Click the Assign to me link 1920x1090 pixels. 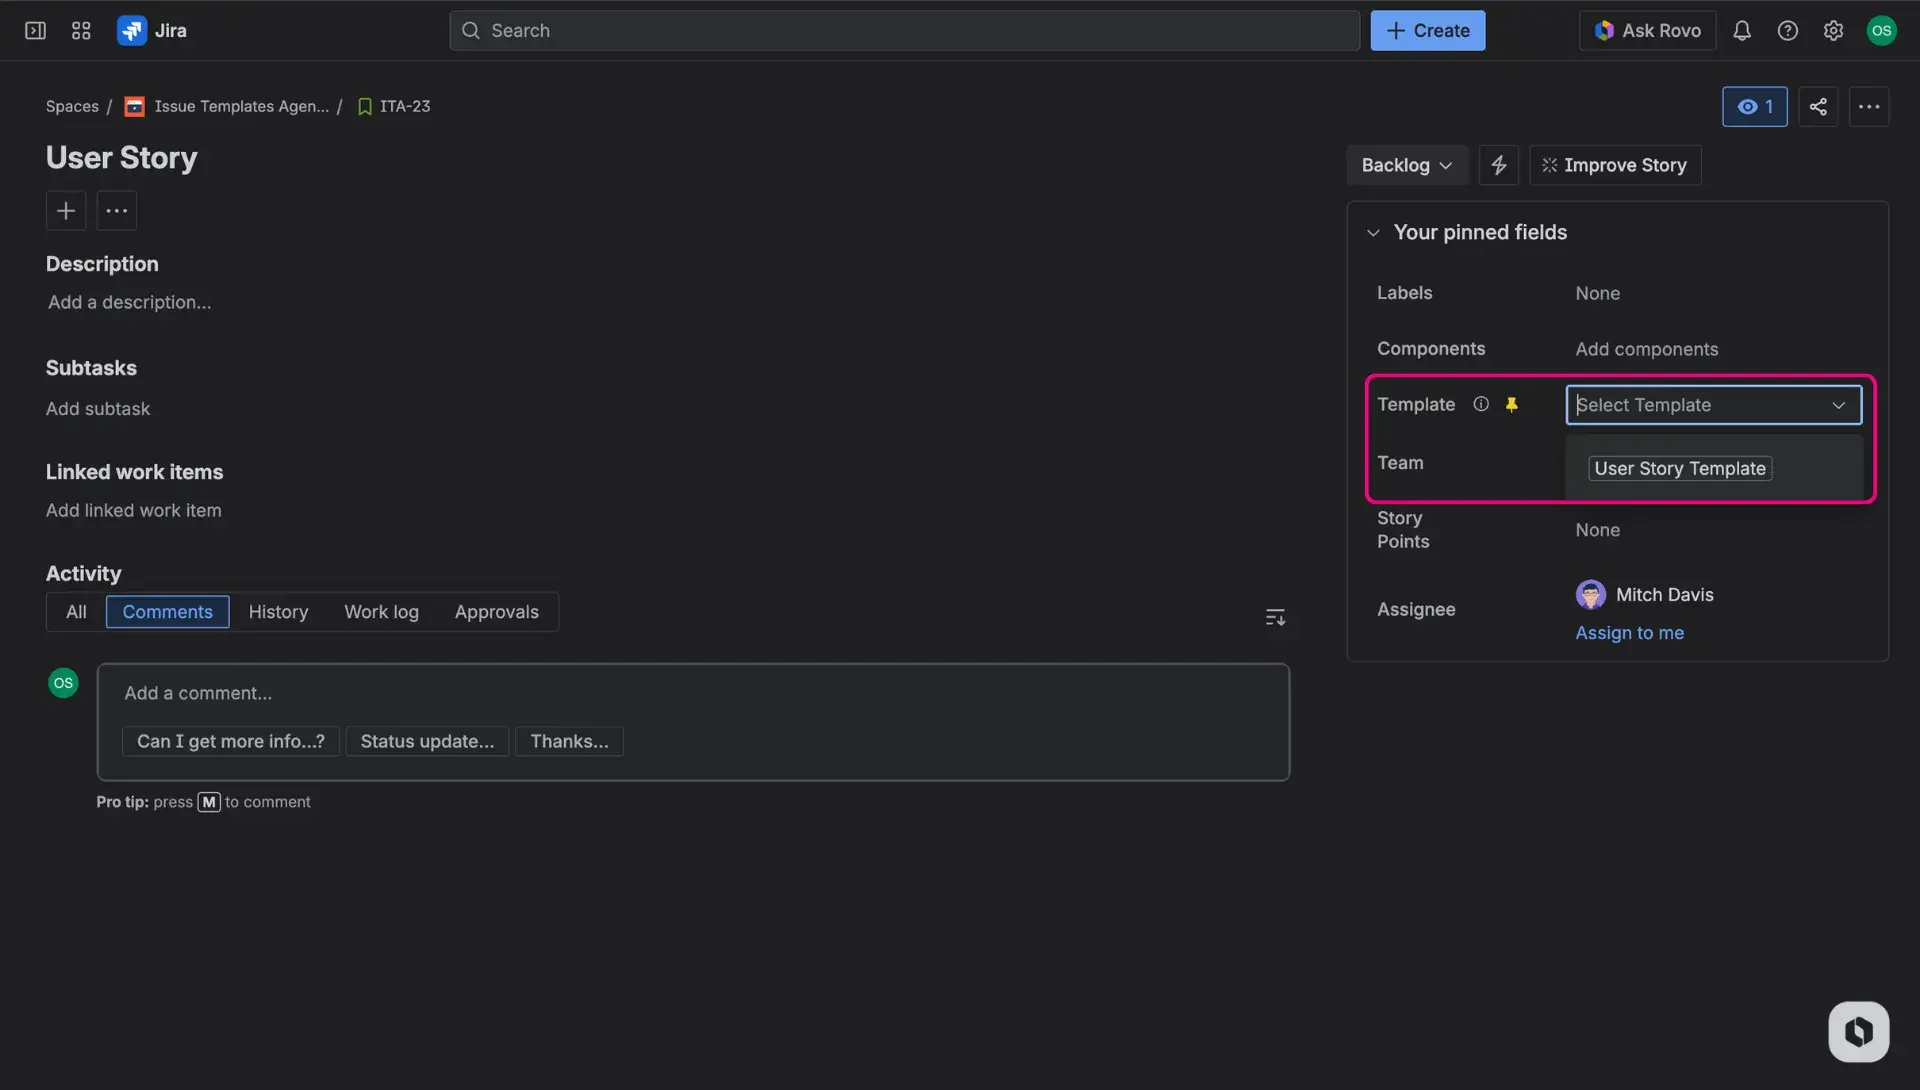[1629, 632]
